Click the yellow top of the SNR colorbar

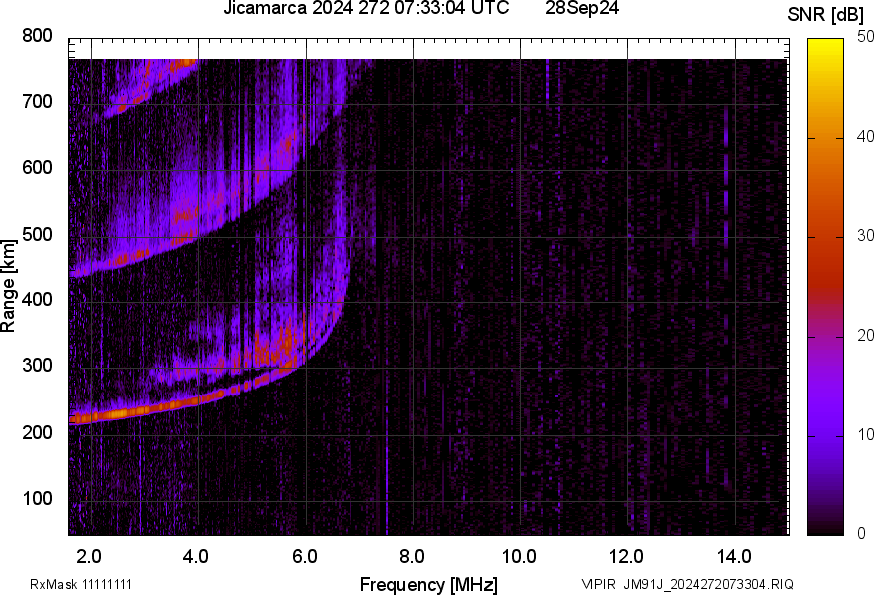[x=826, y=45]
